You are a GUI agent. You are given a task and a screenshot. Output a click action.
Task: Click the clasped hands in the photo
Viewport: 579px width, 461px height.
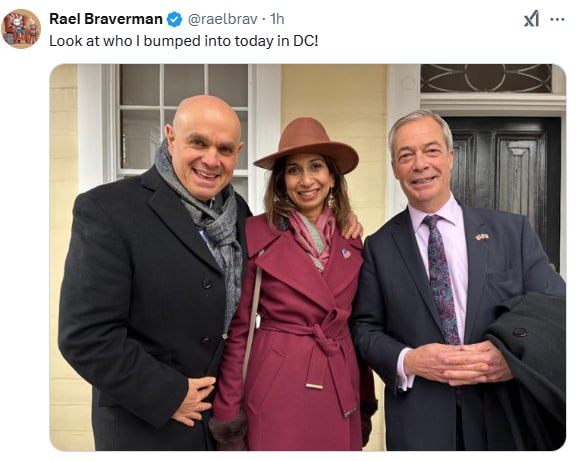pyautogui.click(x=458, y=363)
